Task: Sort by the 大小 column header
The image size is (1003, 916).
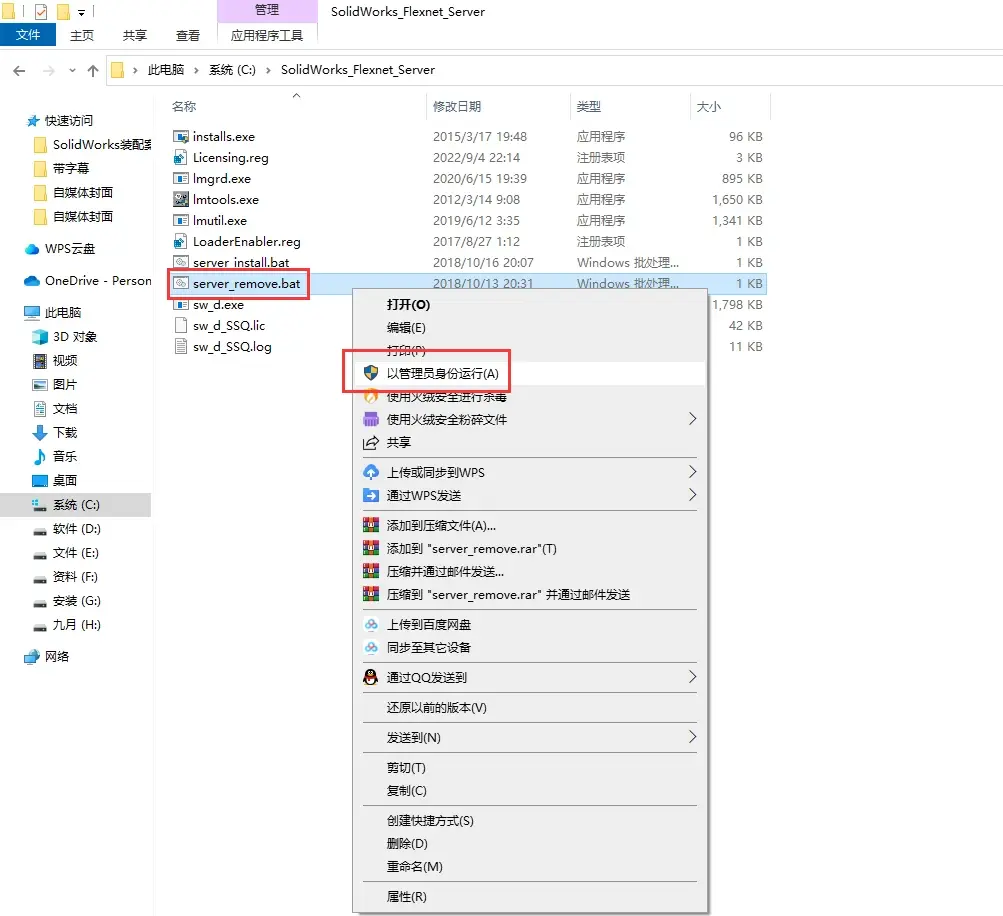Action: 709,107
